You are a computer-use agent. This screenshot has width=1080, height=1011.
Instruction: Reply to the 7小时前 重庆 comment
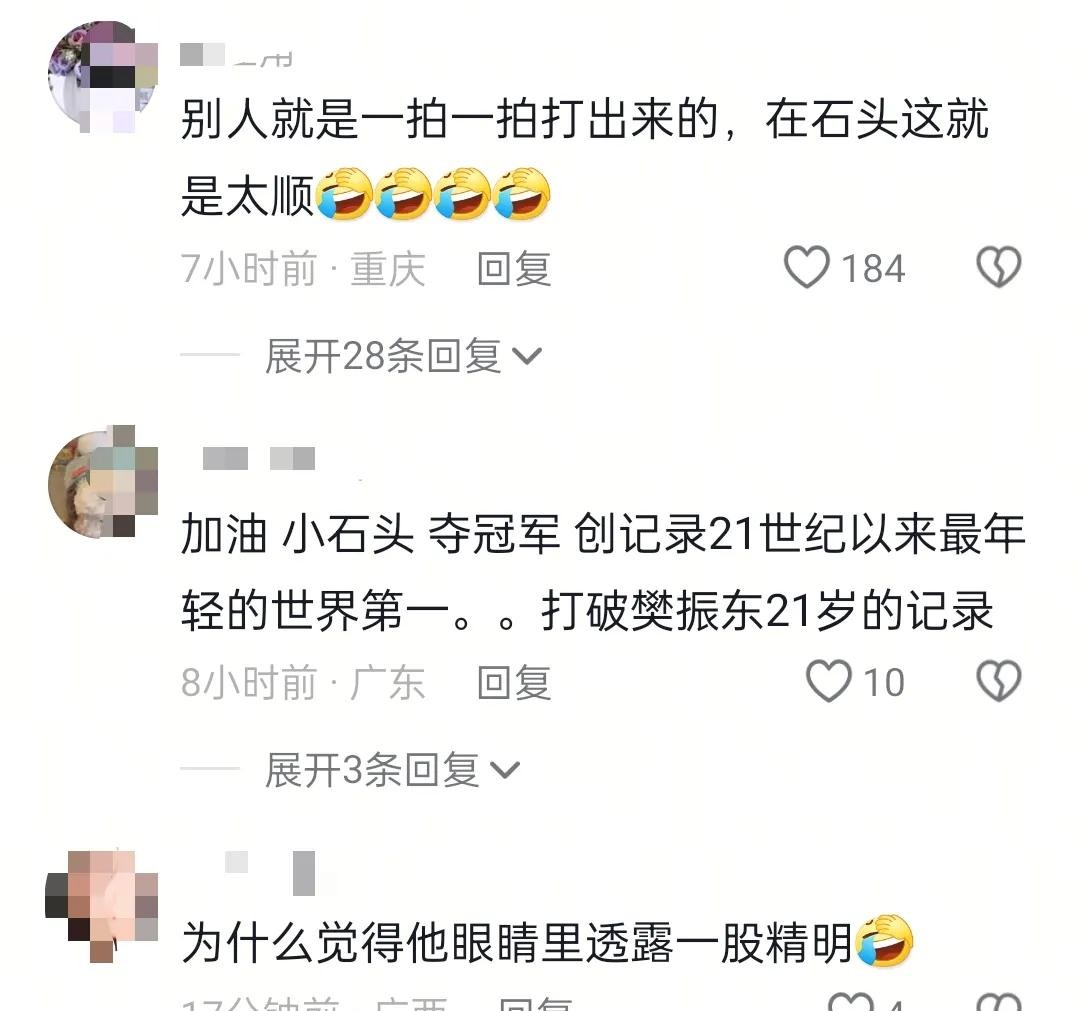click(515, 268)
